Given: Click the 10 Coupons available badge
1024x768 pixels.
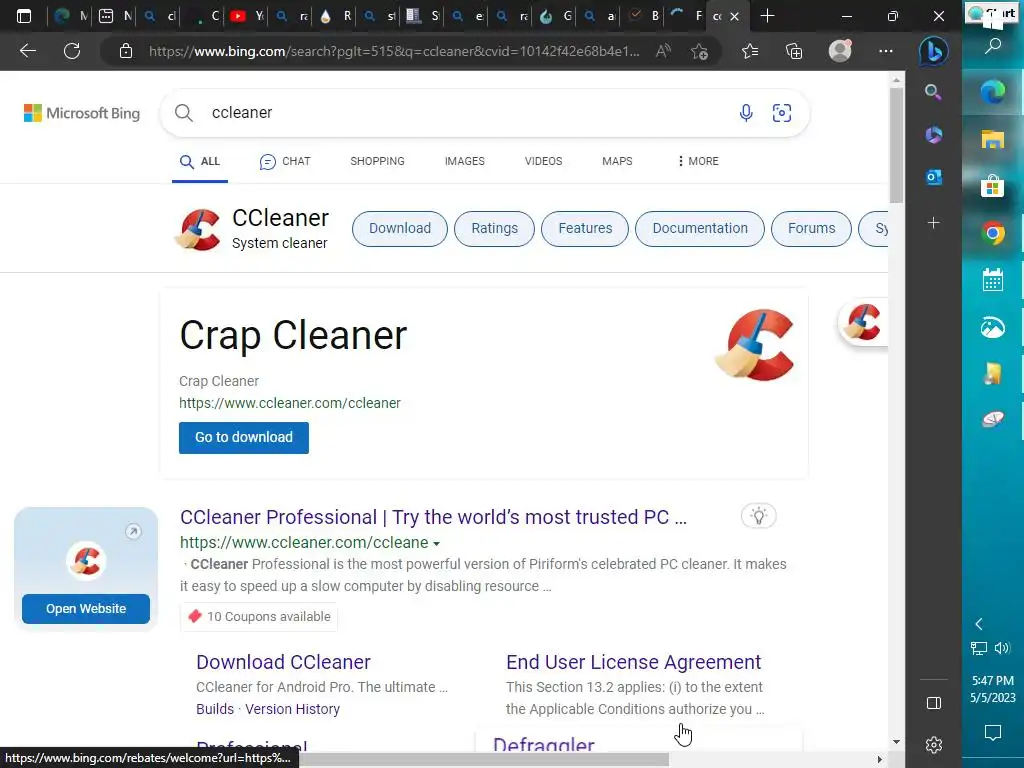Looking at the screenshot, I should click(259, 616).
